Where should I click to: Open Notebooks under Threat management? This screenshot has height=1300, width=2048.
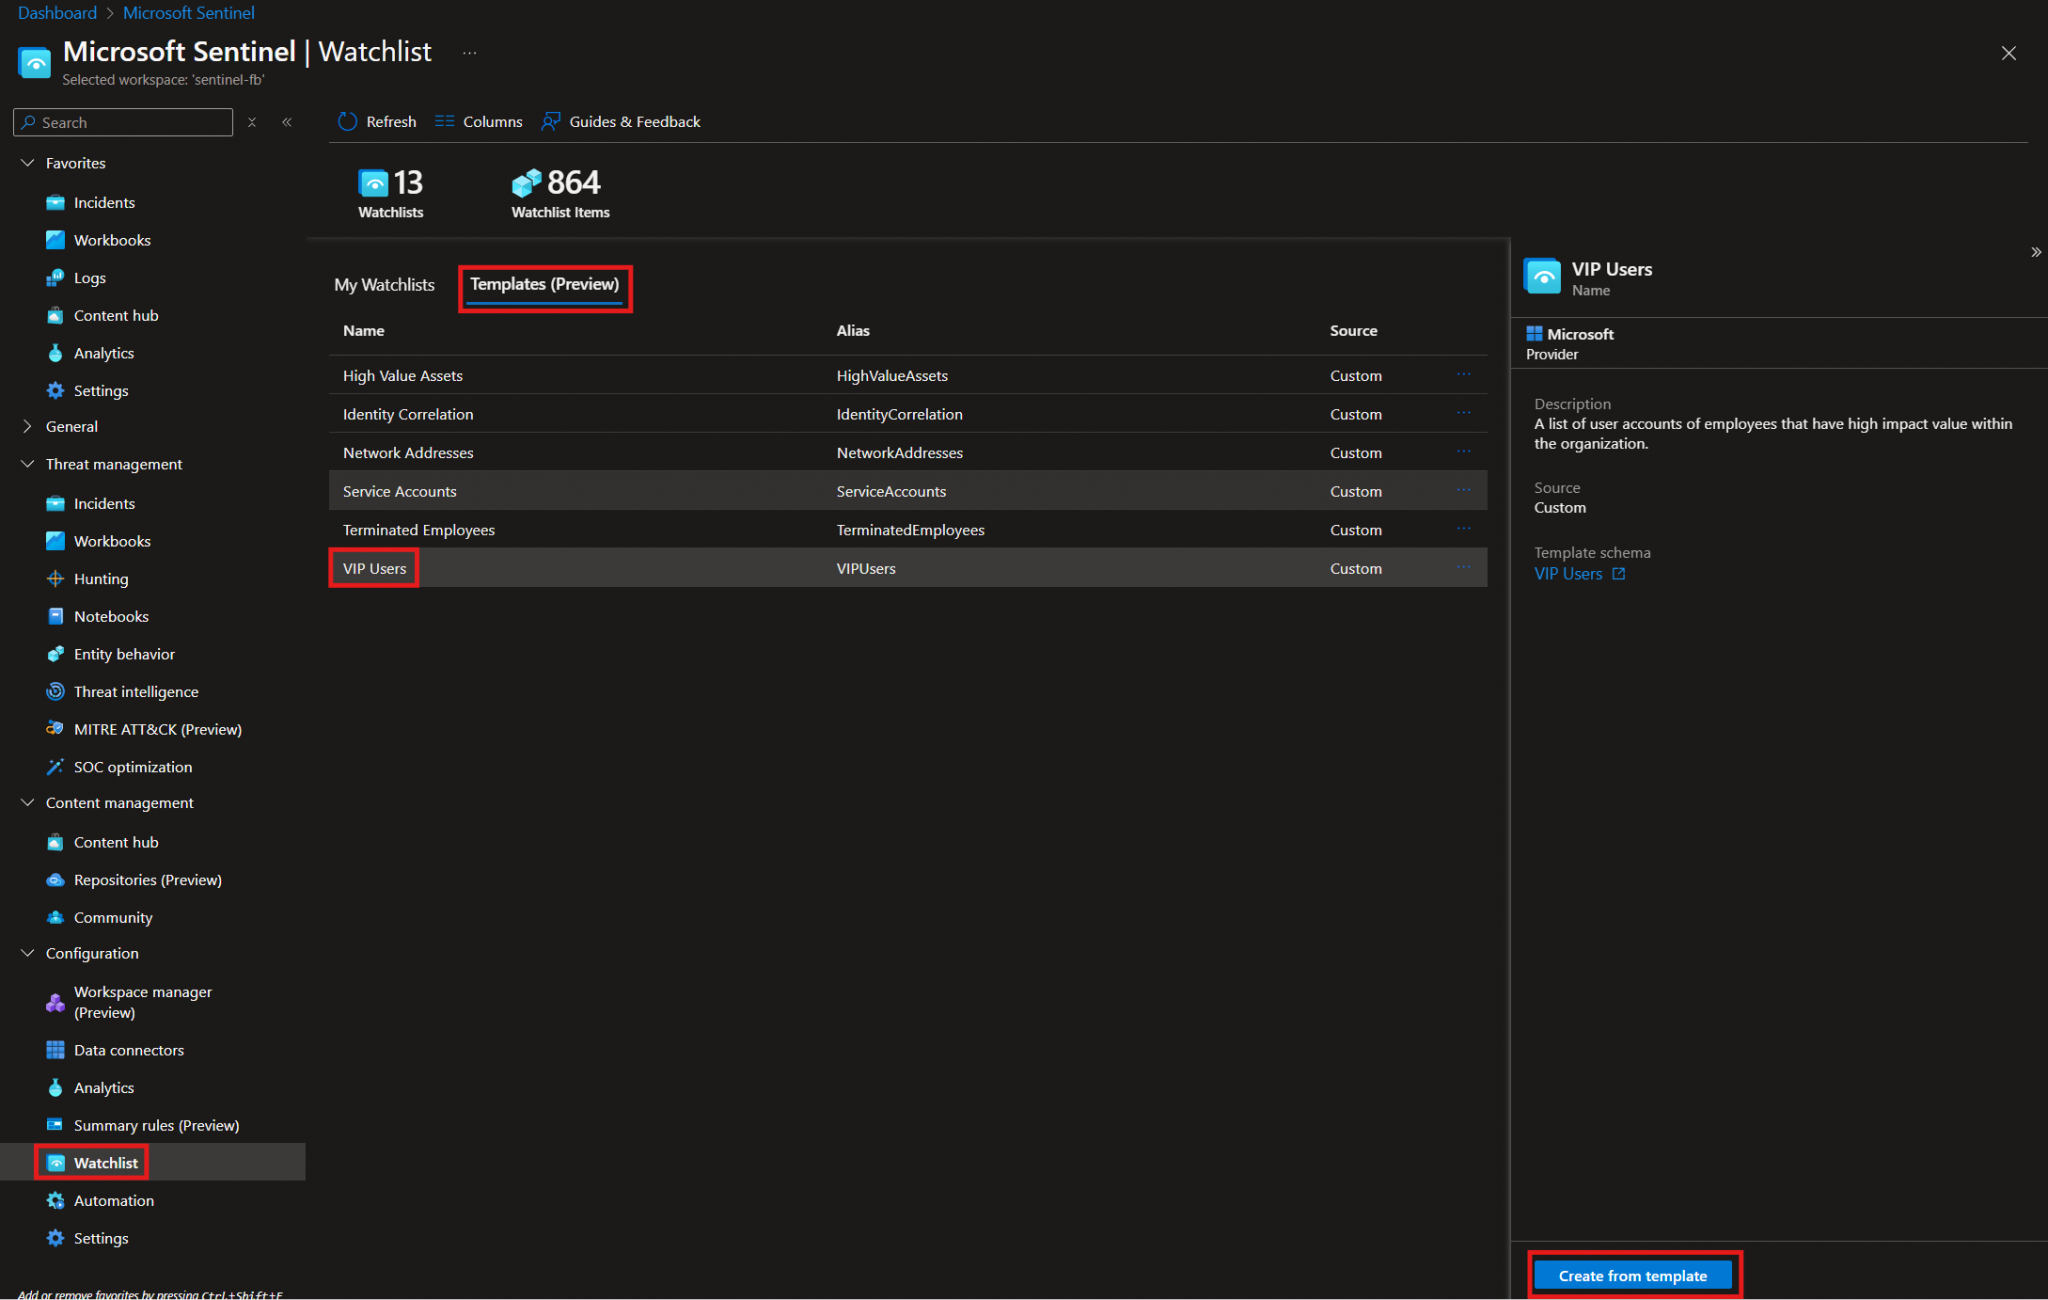click(x=111, y=615)
